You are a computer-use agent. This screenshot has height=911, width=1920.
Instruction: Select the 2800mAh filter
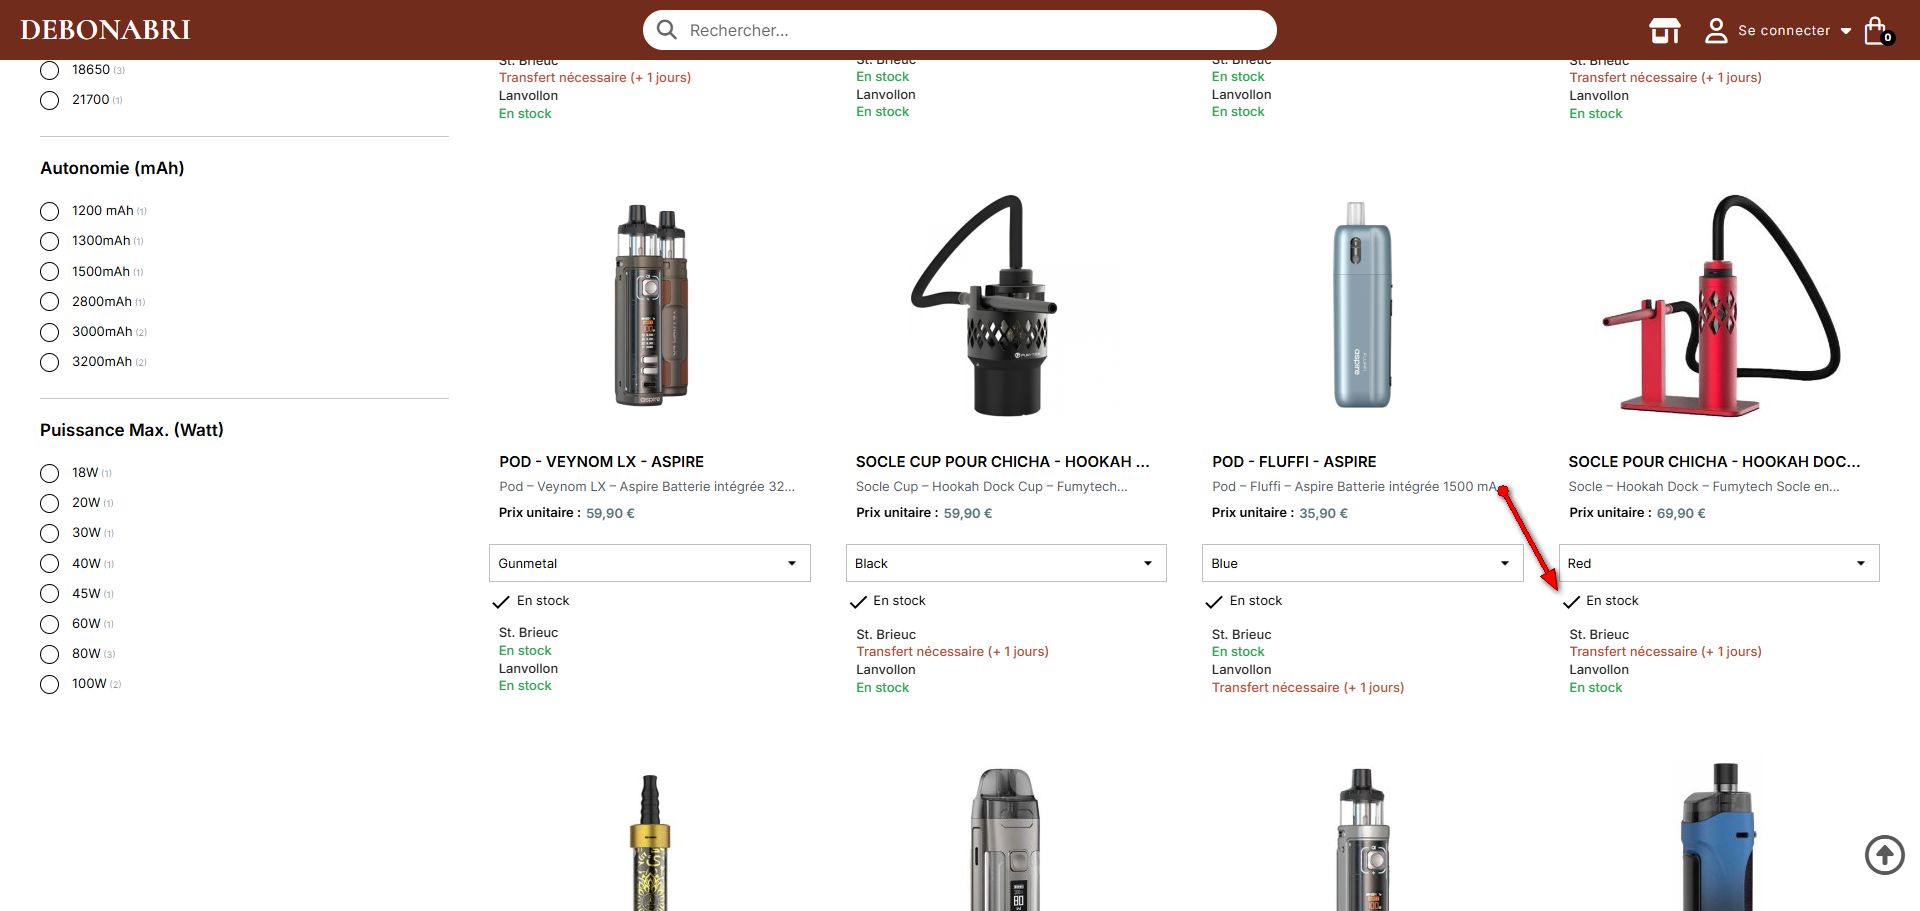50,302
